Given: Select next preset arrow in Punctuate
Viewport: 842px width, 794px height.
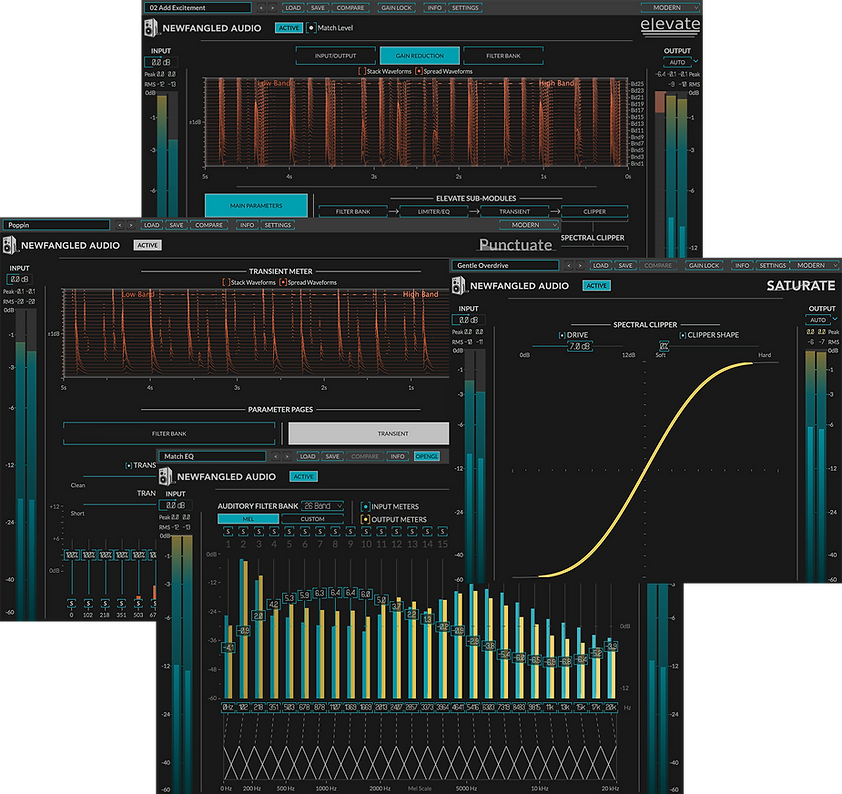Looking at the screenshot, I should 130,225.
